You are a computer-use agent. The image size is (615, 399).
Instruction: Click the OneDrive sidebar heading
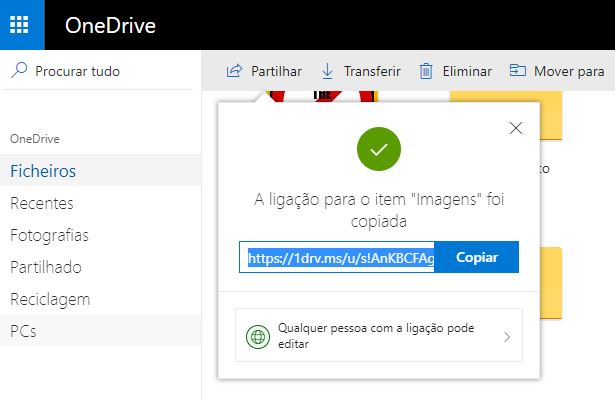(x=35, y=139)
